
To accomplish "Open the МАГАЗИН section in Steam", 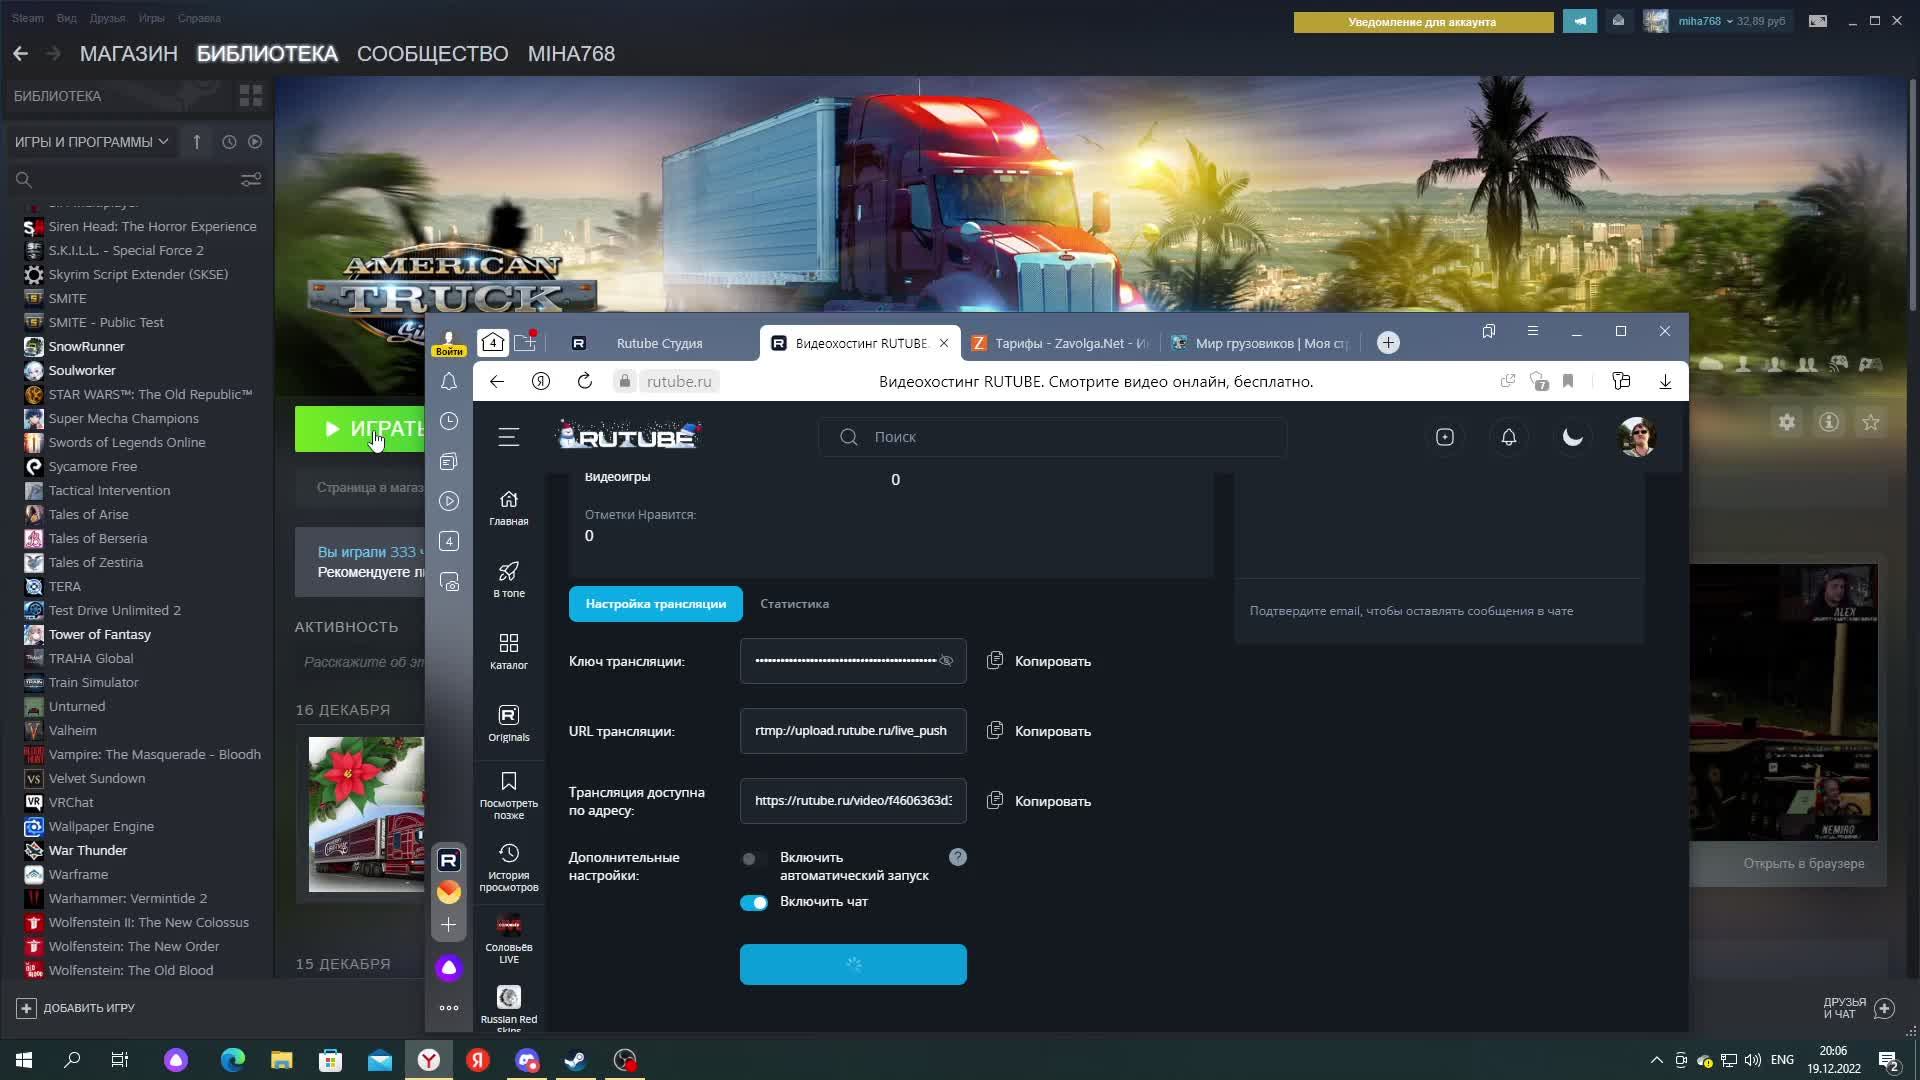I will 128,54.
